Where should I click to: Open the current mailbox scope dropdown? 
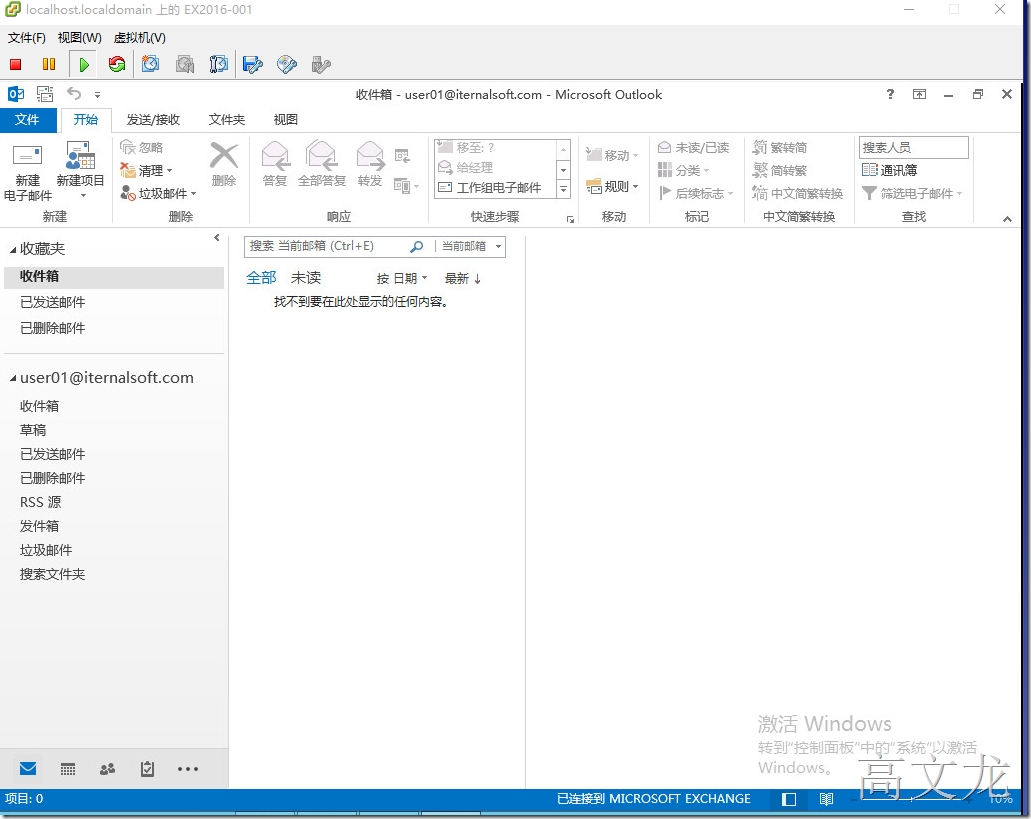tap(471, 246)
